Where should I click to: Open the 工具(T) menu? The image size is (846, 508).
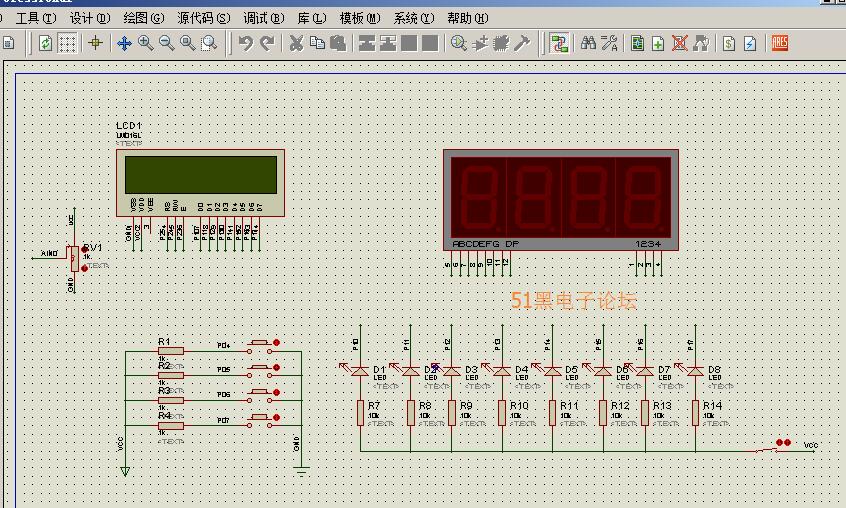click(x=36, y=18)
